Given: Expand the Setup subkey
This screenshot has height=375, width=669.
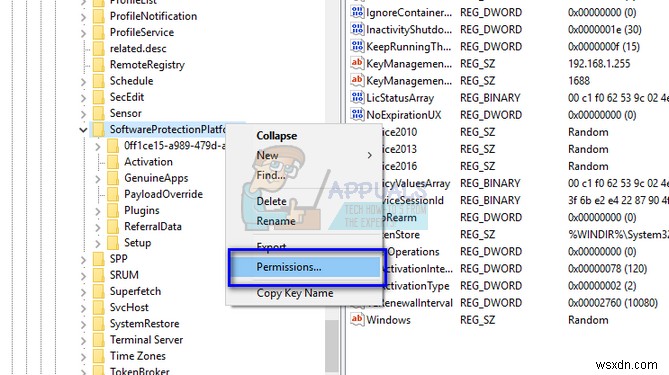Looking at the screenshot, I should [x=98, y=244].
